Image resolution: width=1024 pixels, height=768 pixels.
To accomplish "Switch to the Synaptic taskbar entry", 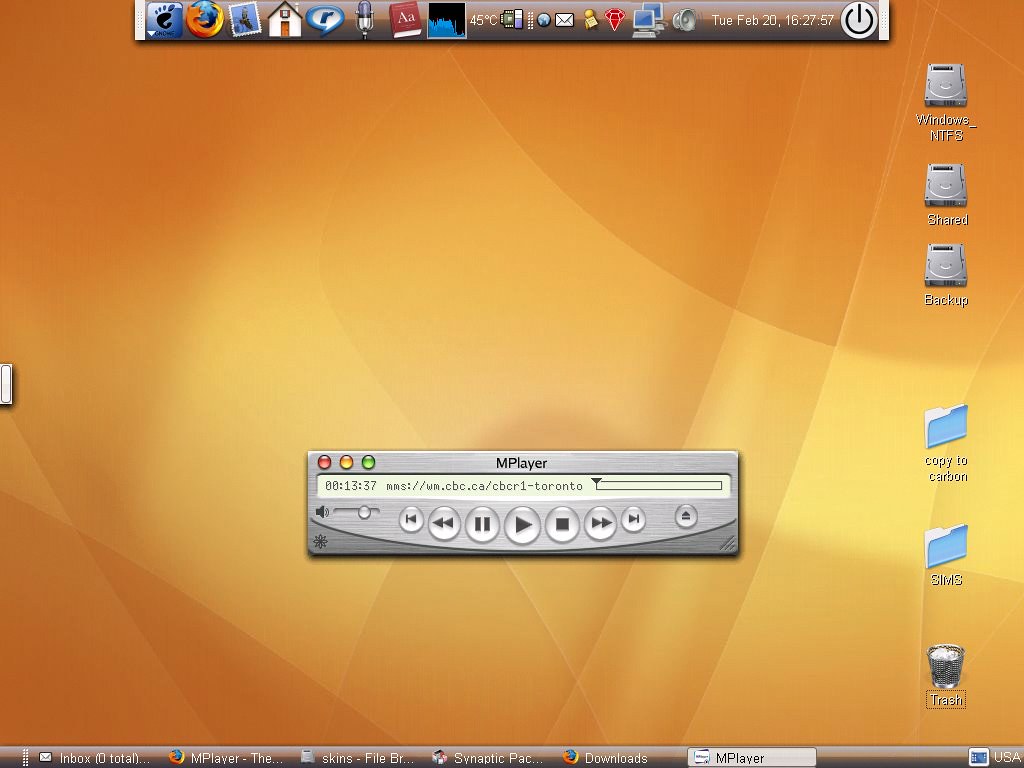I will 487,757.
